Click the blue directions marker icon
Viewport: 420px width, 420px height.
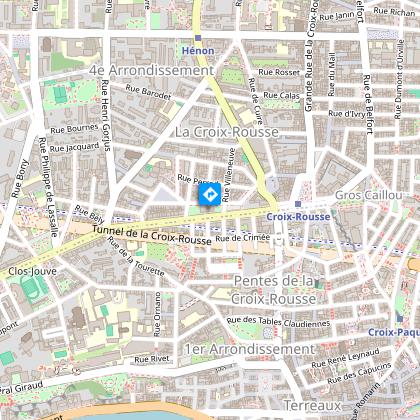[x=210, y=194]
